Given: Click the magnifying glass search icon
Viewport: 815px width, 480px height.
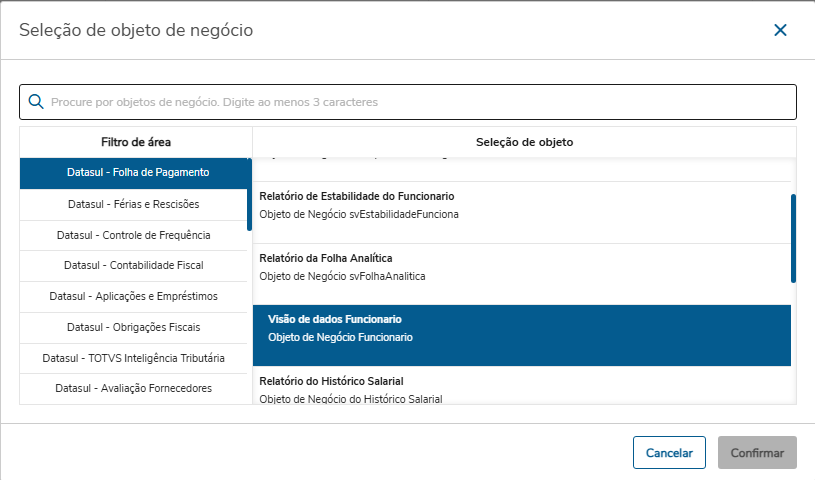Looking at the screenshot, I should (36, 102).
